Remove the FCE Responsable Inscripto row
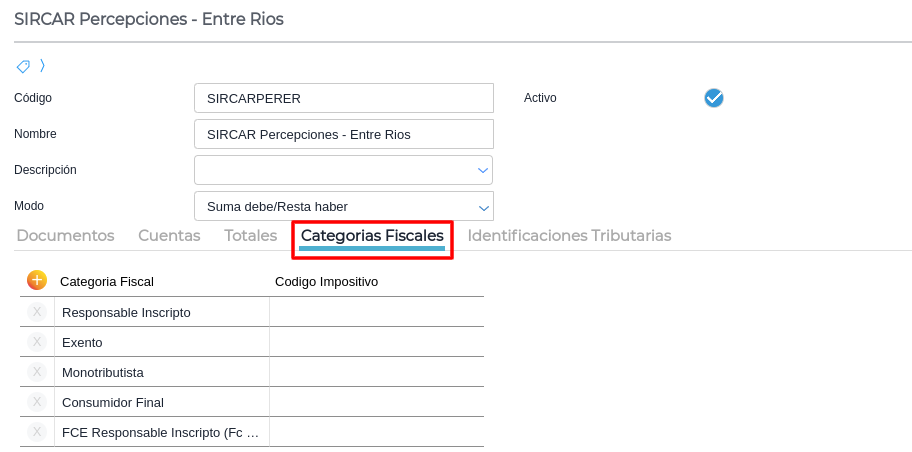The width and height of the screenshot is (912, 452). [x=37, y=432]
